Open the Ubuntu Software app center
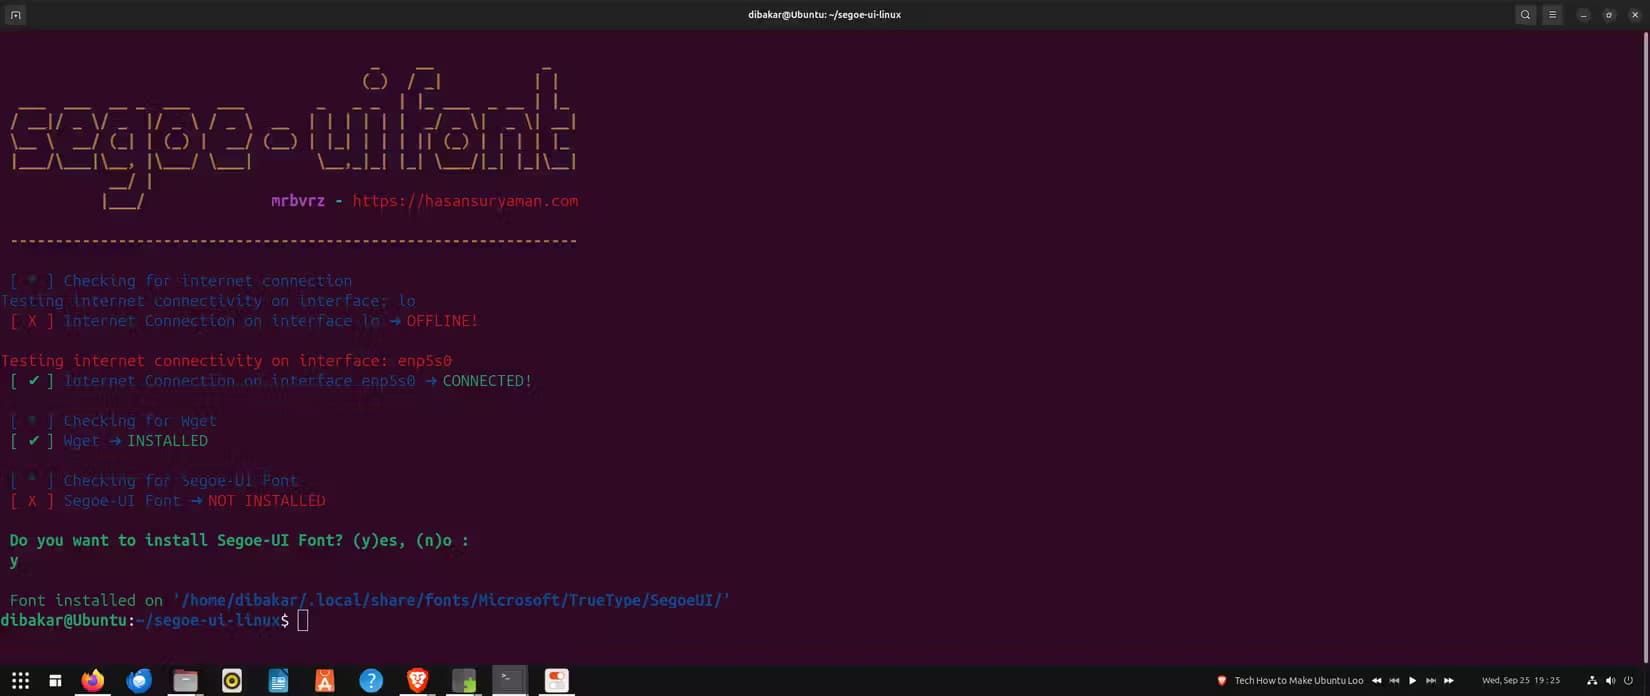This screenshot has height=696, width=1650. pyautogui.click(x=325, y=681)
